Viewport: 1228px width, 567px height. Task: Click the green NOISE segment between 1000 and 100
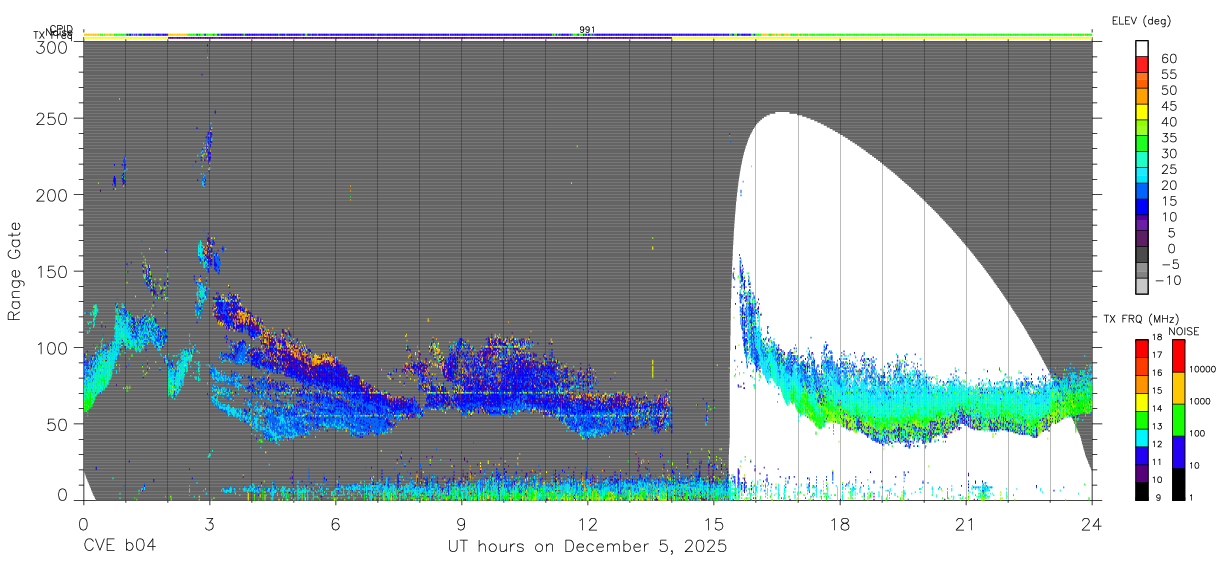tap(1179, 420)
